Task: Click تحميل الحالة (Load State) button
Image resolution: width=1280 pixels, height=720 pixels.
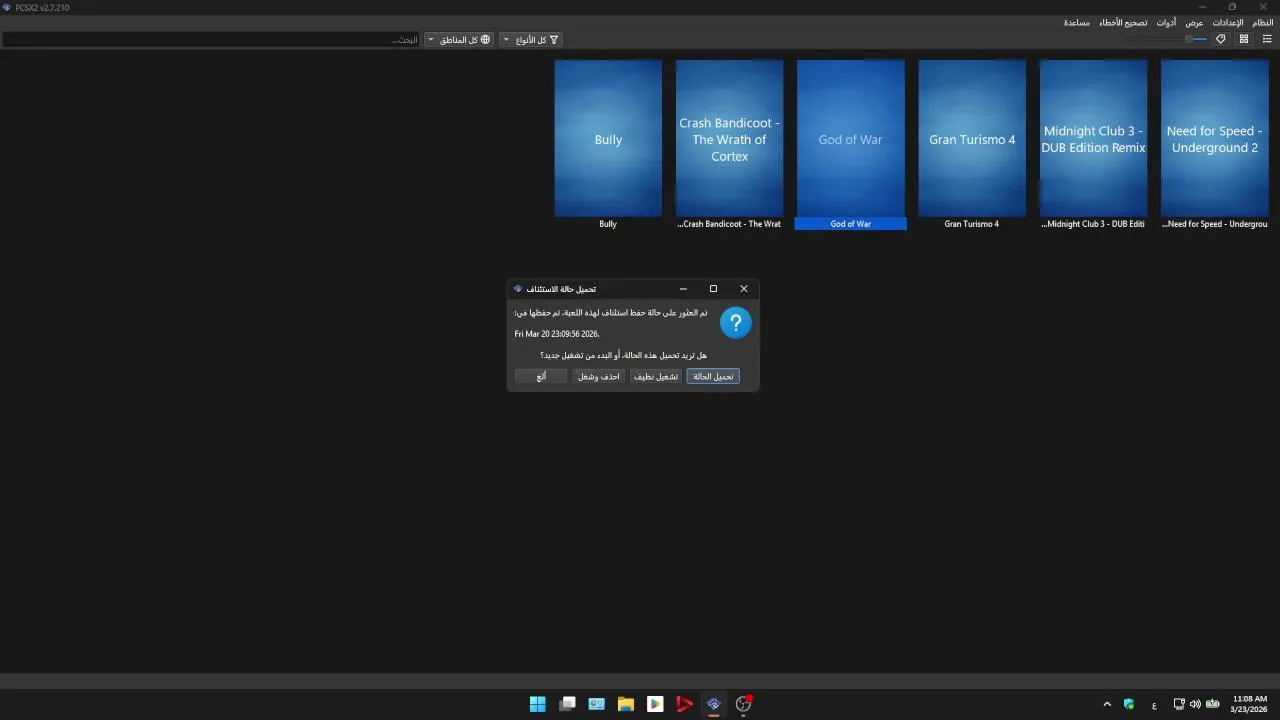Action: (x=713, y=377)
